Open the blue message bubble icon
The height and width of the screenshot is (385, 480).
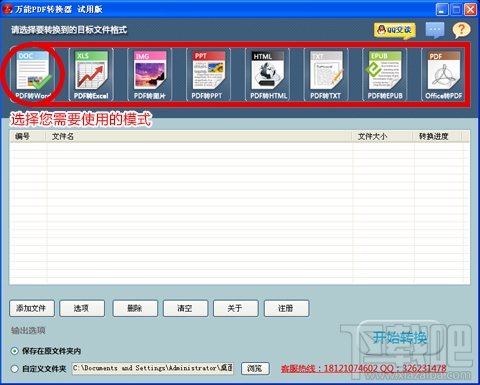435,30
